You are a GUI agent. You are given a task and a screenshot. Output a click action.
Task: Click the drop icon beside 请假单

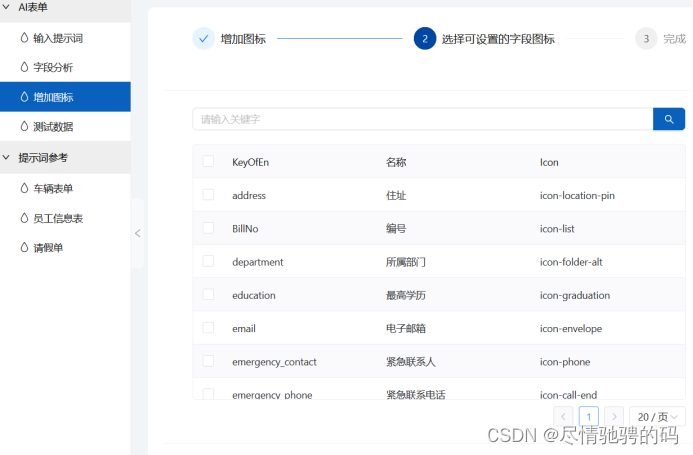point(24,247)
